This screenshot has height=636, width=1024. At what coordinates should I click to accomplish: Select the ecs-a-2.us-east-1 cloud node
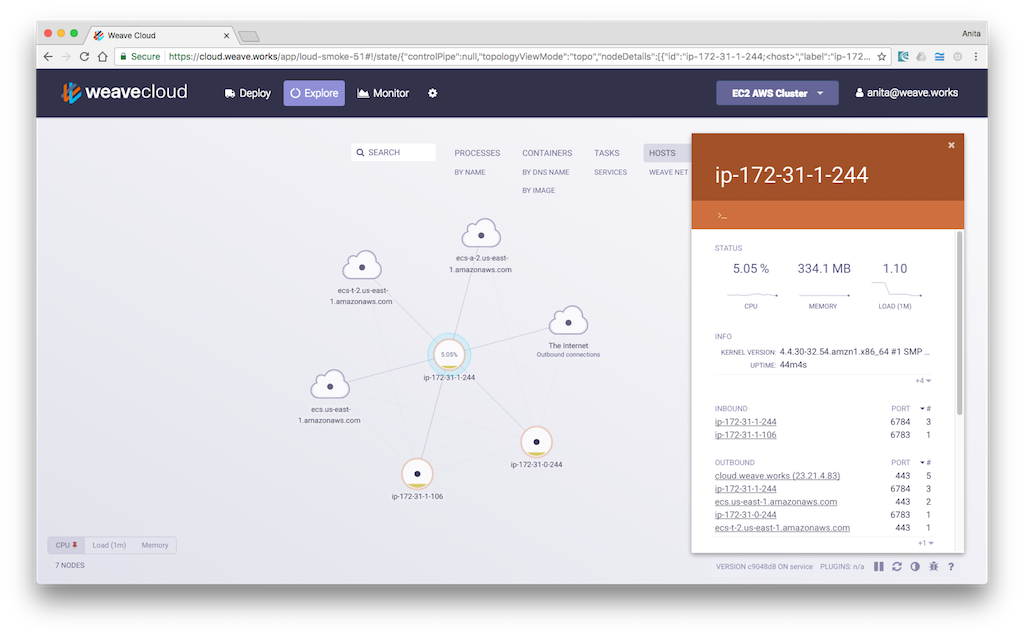[x=481, y=234]
